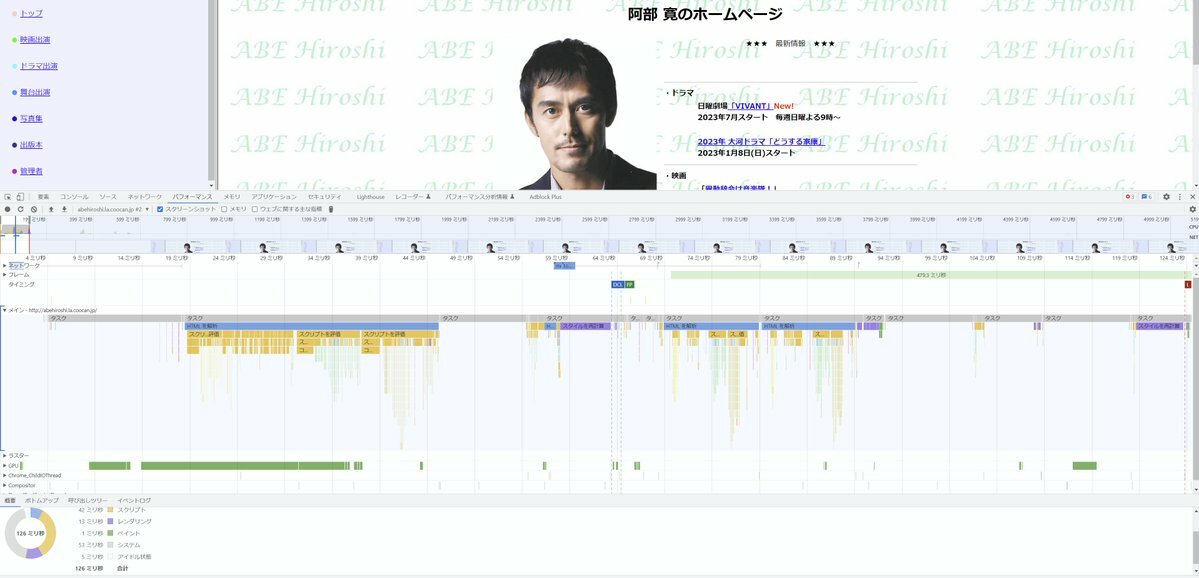Open the 「VIVANT」 drama link
1199x578 pixels.
tap(750, 106)
